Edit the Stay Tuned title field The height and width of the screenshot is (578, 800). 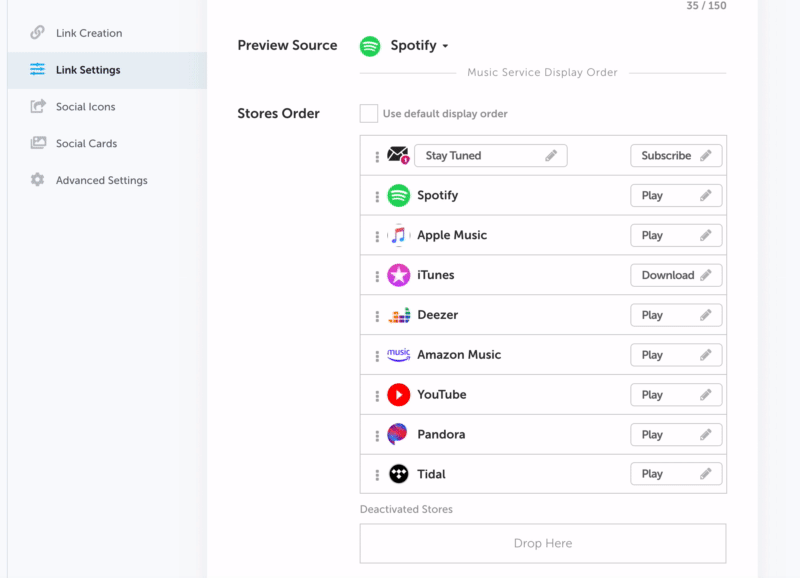click(x=490, y=156)
